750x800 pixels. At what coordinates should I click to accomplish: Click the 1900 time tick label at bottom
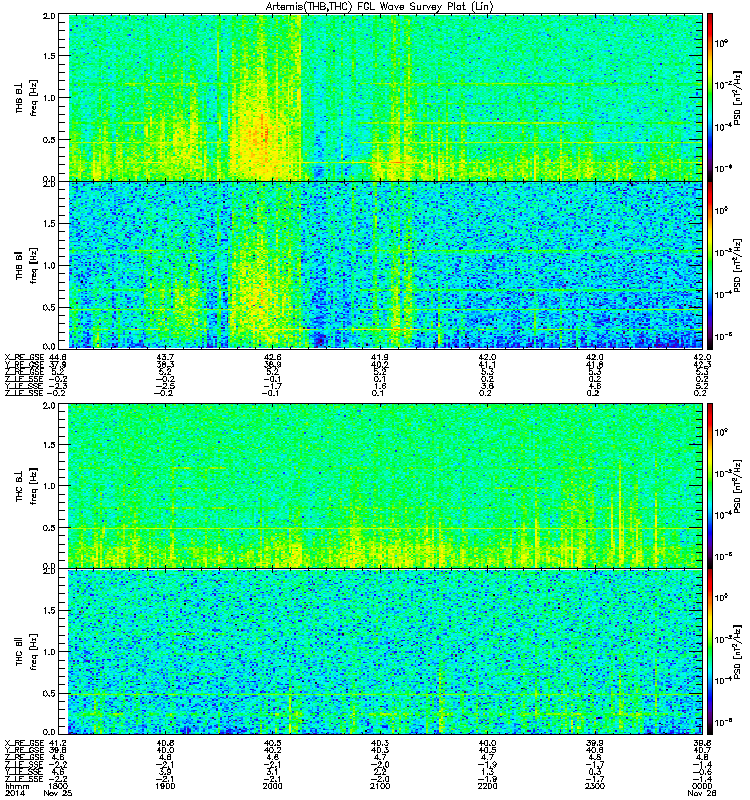[165, 786]
